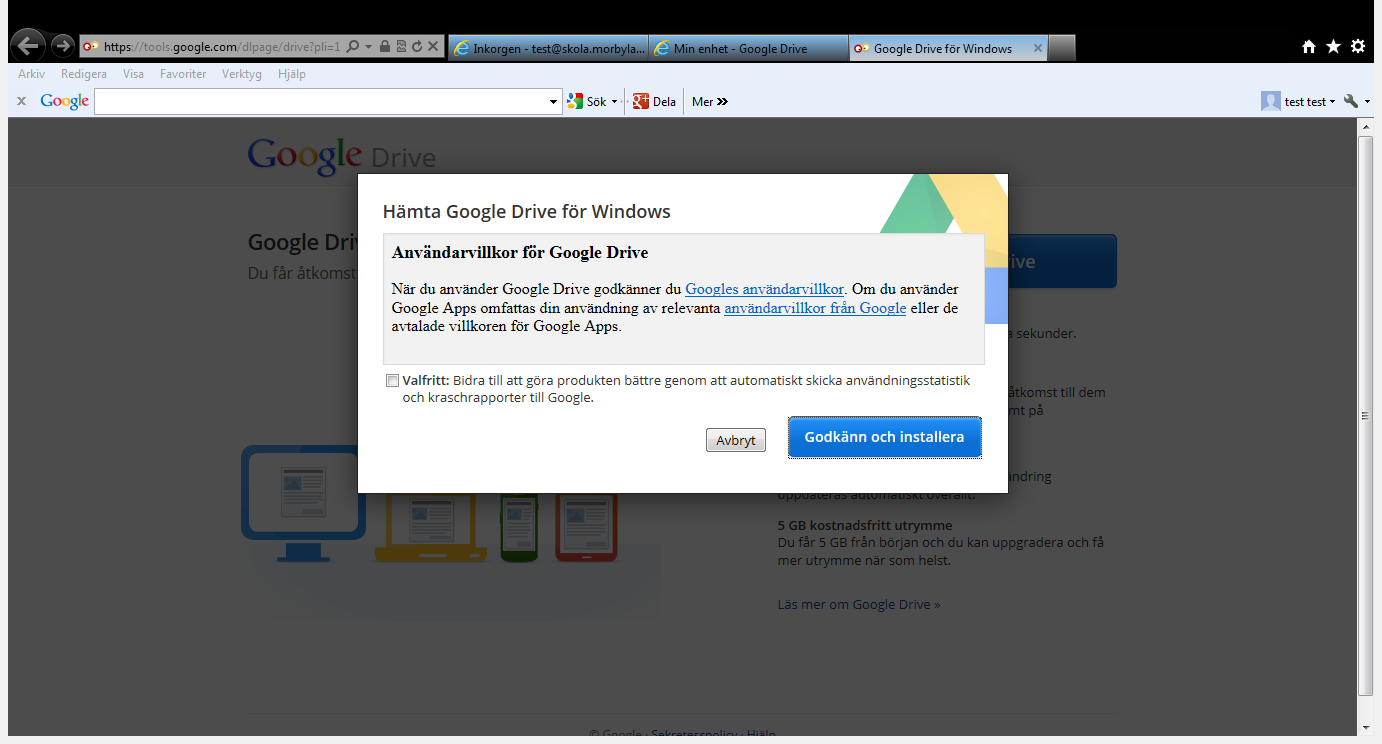Stop loading with the address bar X icon
Image resolution: width=1382 pixels, height=744 pixels.
coord(433,46)
